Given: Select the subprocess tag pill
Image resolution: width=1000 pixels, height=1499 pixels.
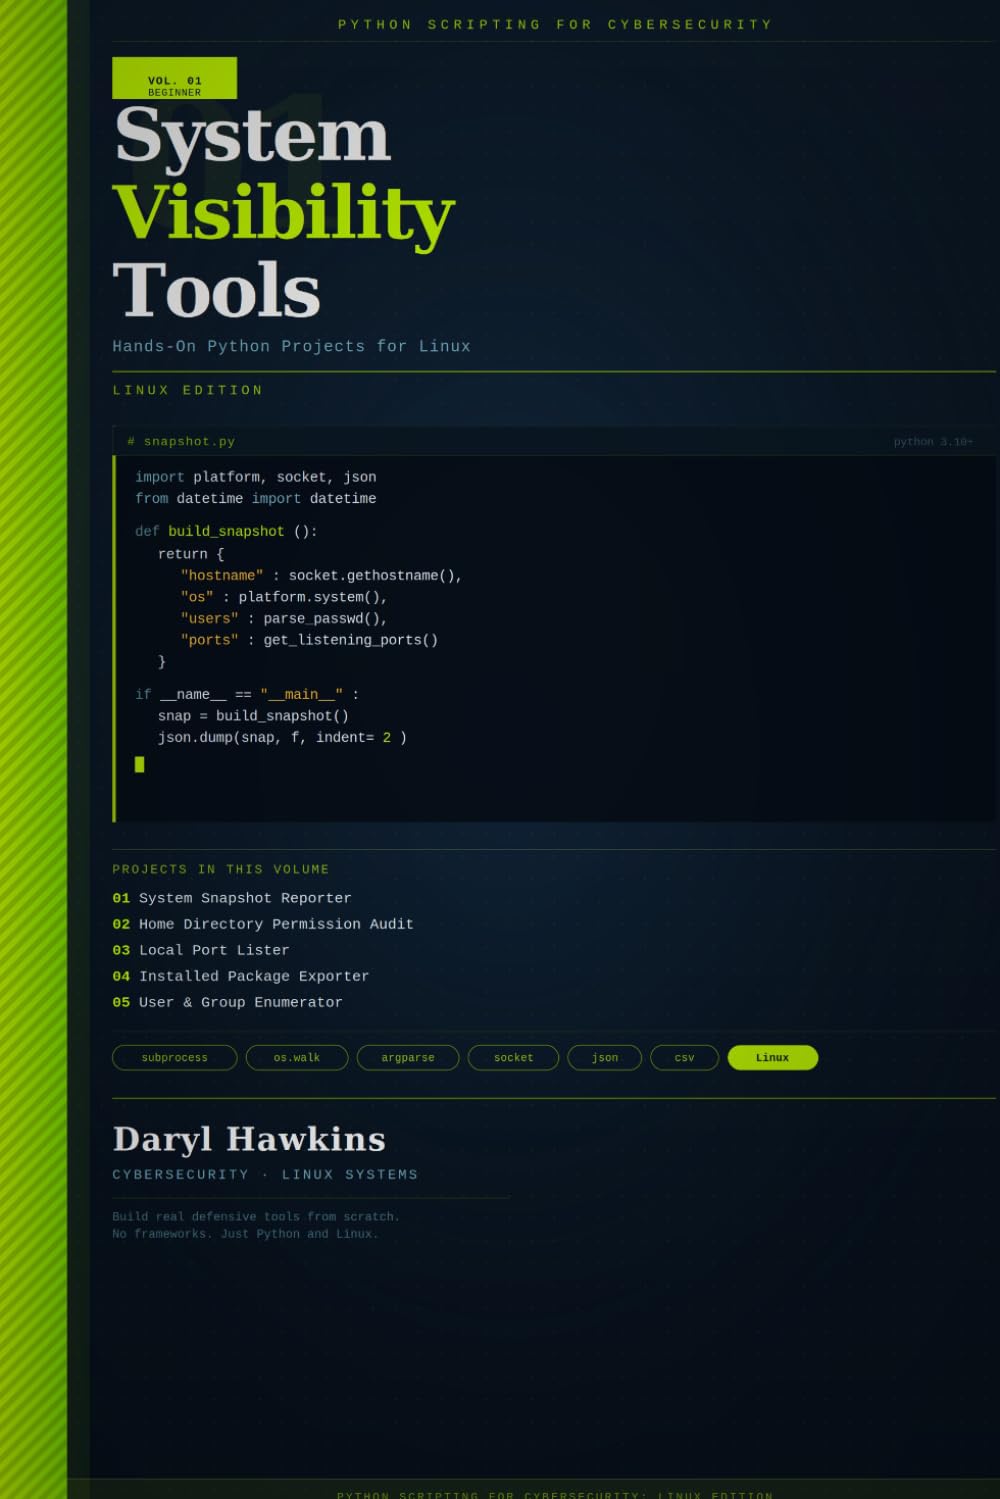Looking at the screenshot, I should 174,1057.
